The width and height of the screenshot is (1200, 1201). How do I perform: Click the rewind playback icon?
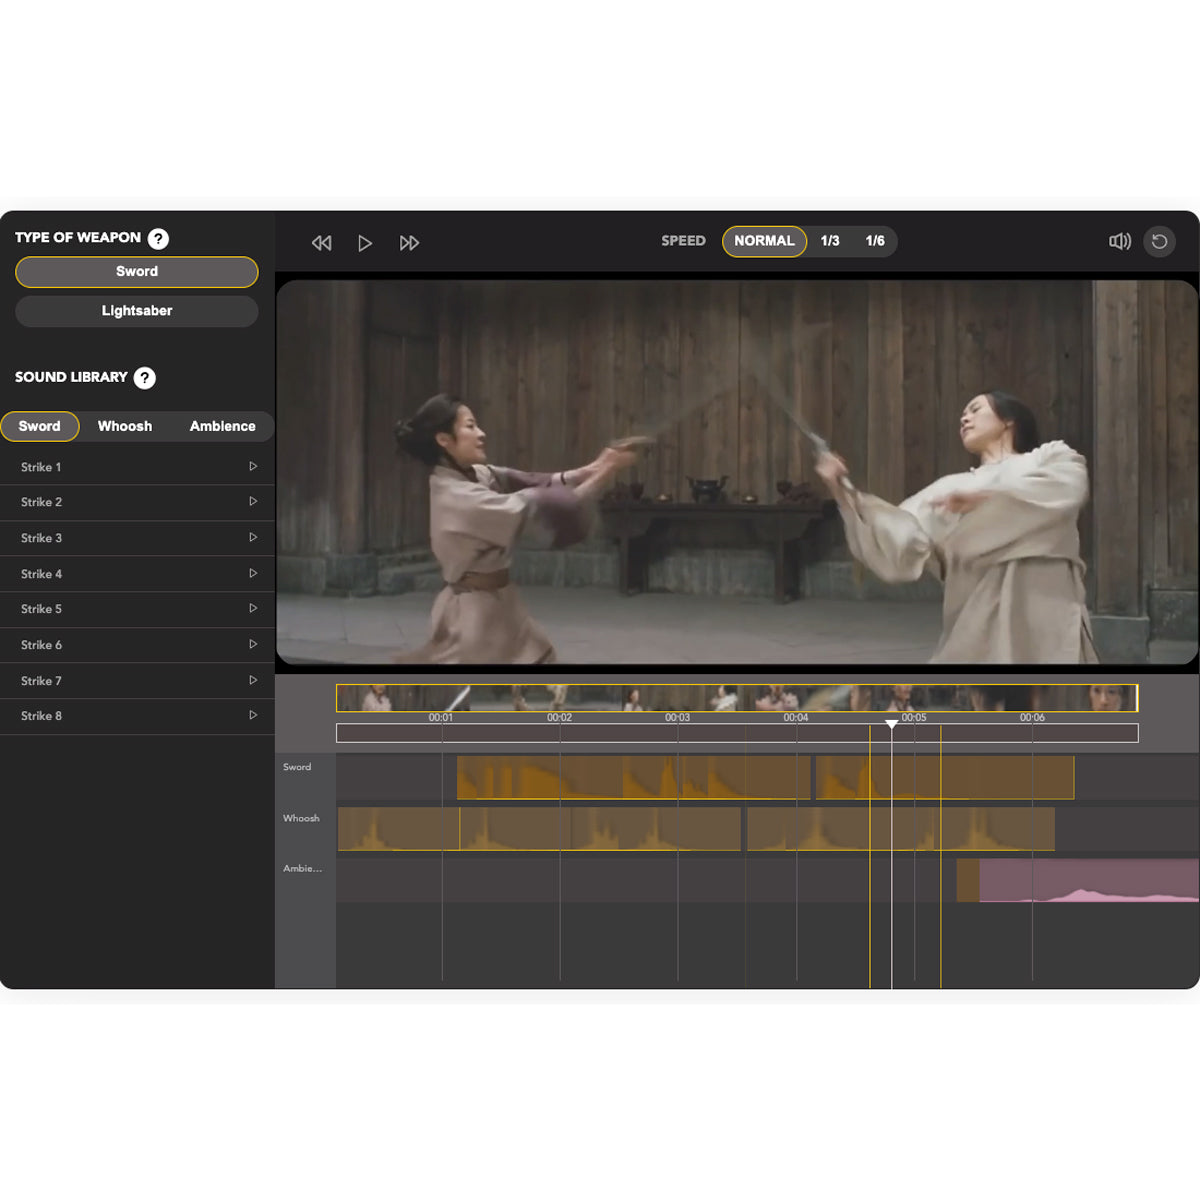[321, 243]
